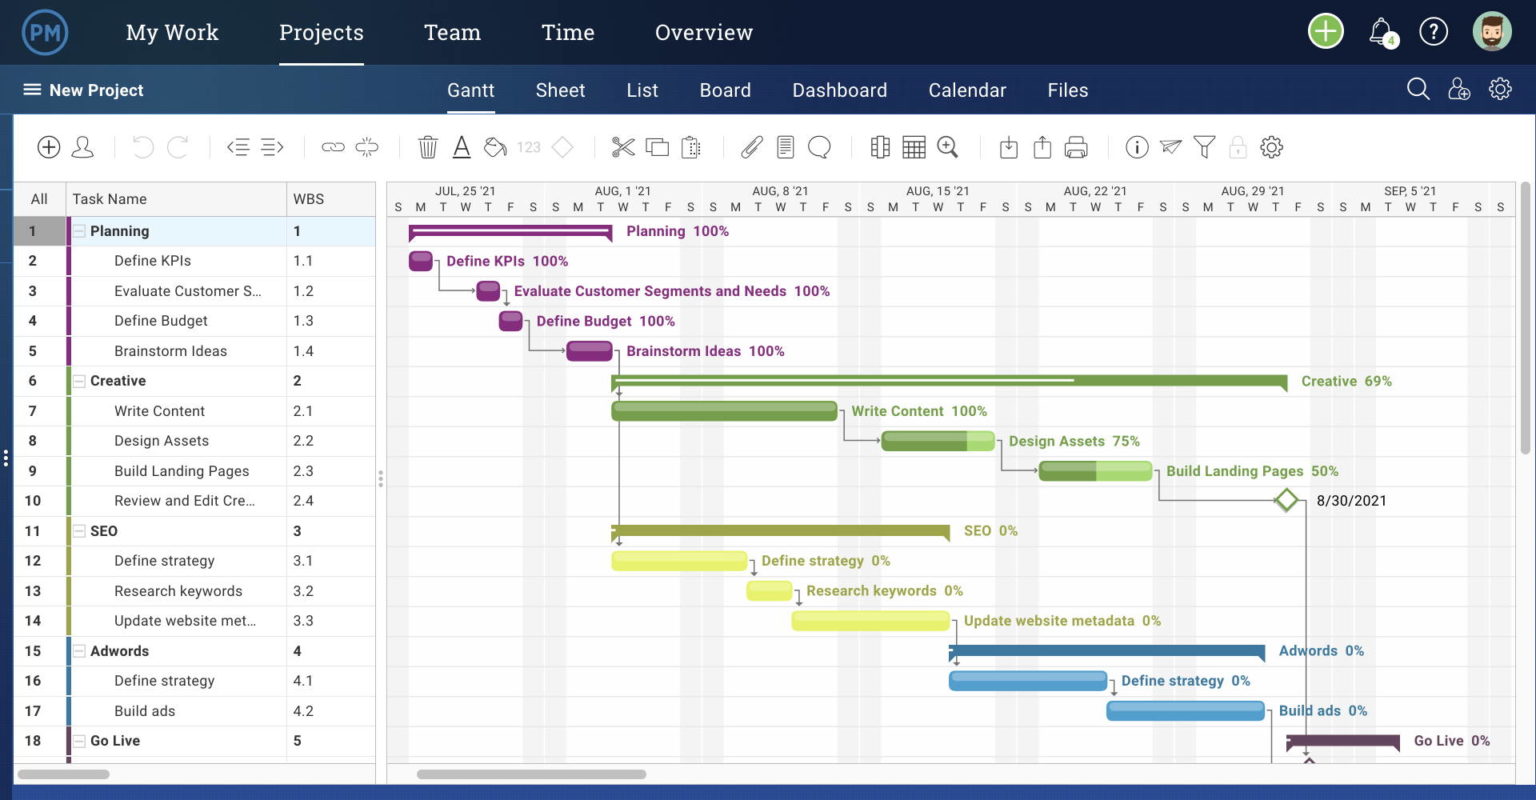Open the Team menu

[x=452, y=32]
